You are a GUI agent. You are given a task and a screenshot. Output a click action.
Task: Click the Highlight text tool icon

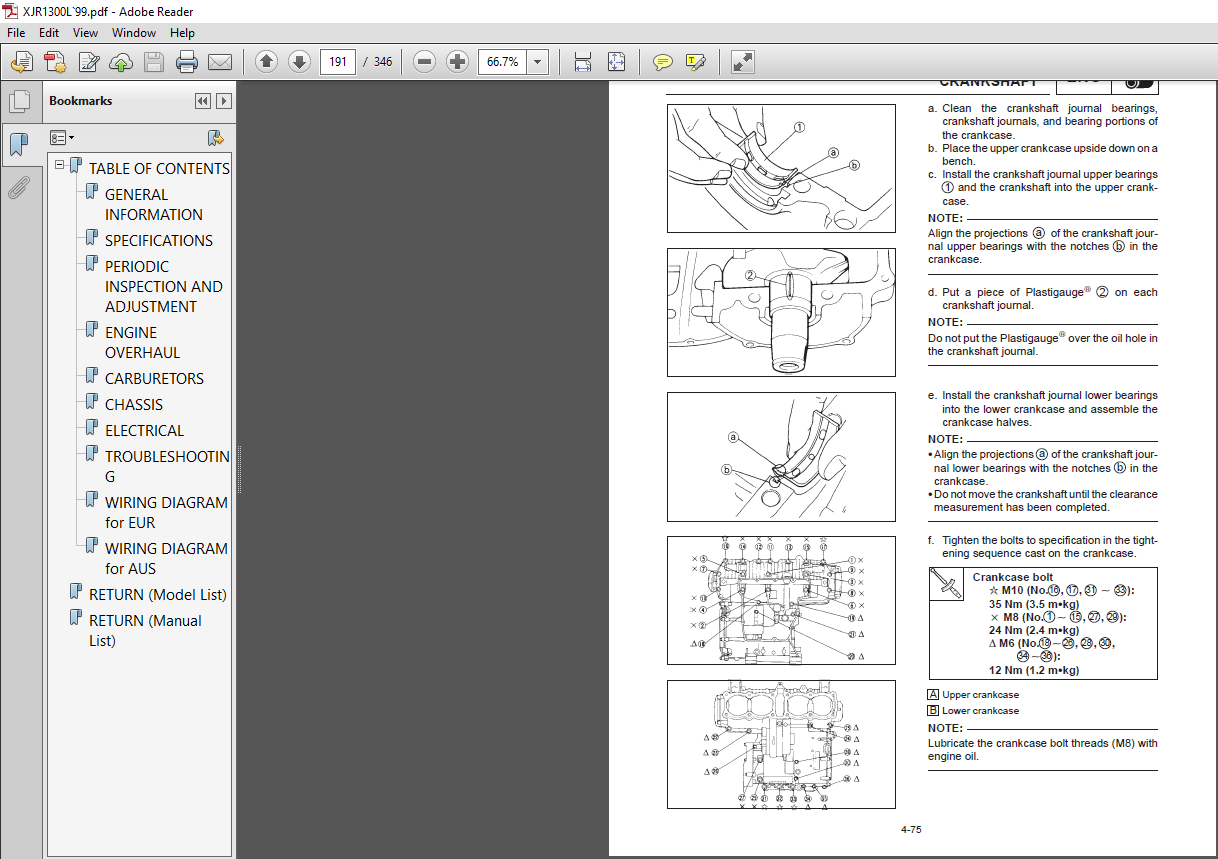pos(696,62)
